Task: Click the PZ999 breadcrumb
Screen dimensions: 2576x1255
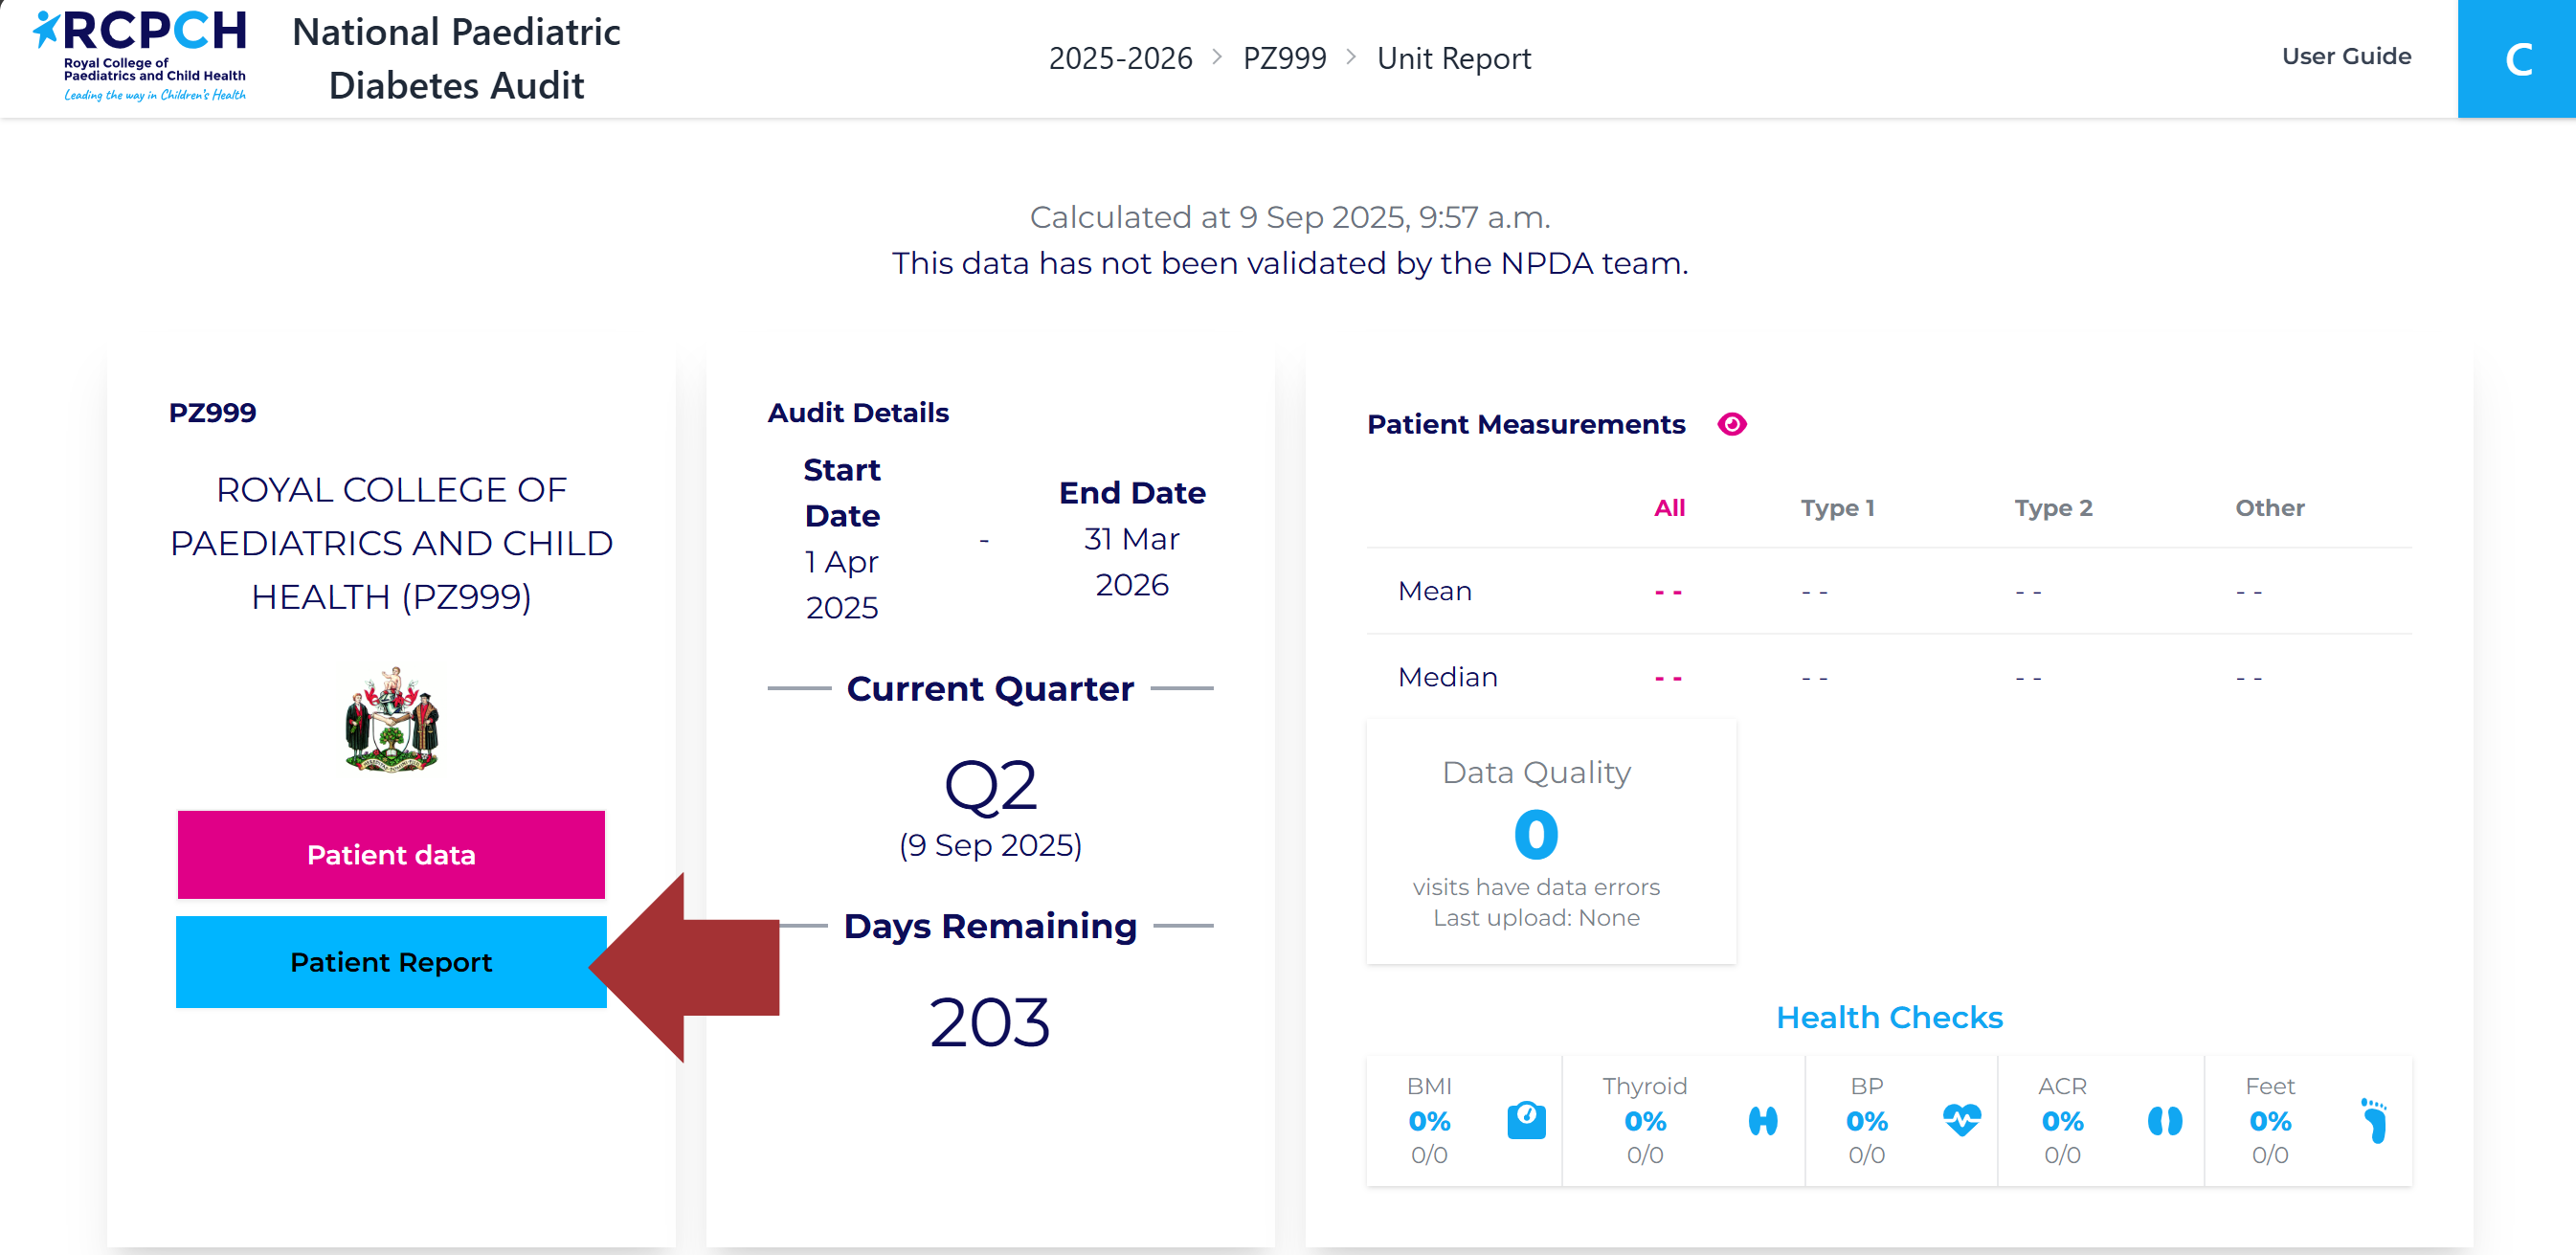Action: click(1284, 59)
